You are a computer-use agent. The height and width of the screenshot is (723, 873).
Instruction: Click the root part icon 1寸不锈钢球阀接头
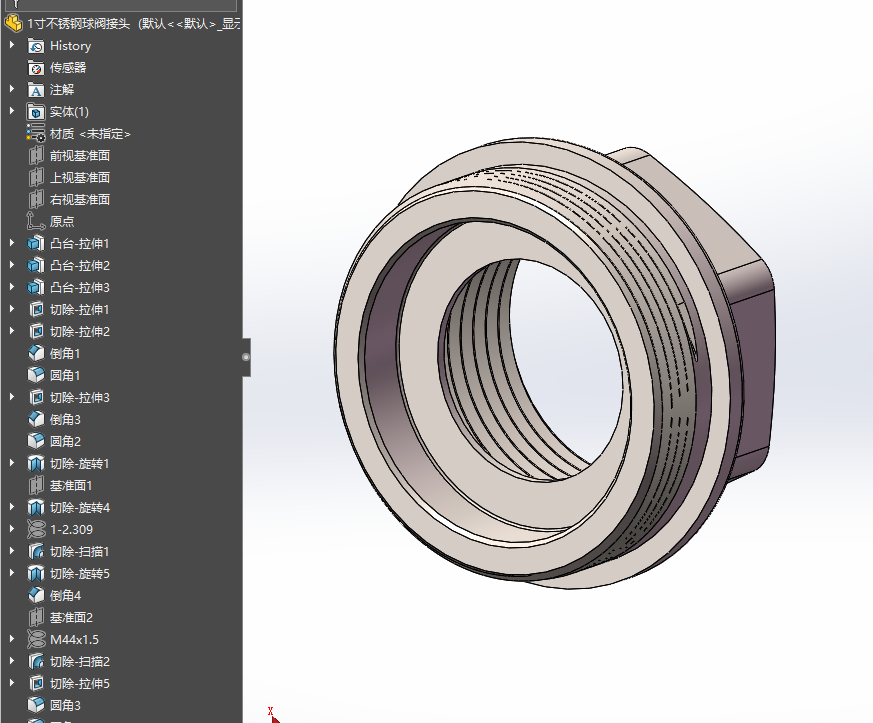(13, 24)
